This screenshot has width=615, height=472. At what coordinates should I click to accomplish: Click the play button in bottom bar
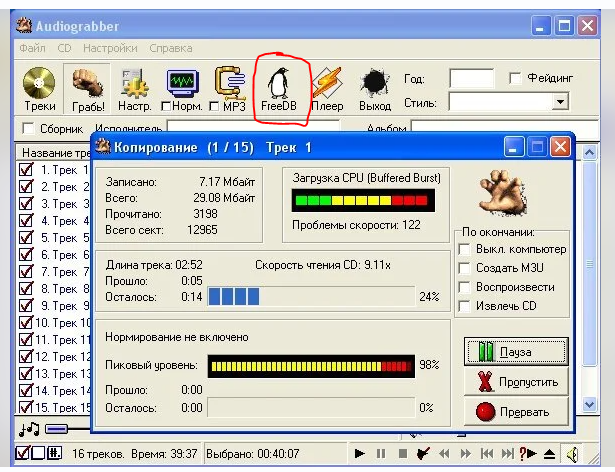pos(359,454)
